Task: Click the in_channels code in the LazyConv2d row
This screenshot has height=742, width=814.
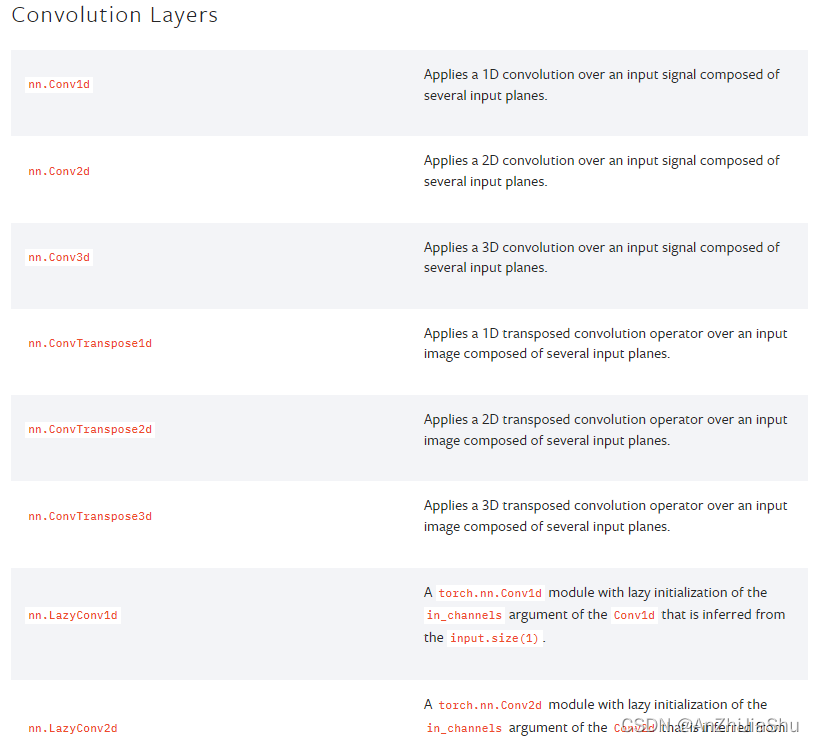Action: tap(464, 728)
